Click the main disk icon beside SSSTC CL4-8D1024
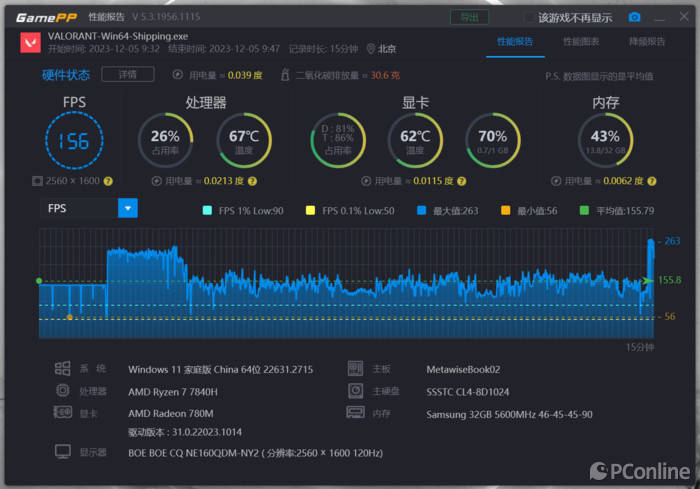Viewport: 700px width, 489px height. click(355, 391)
